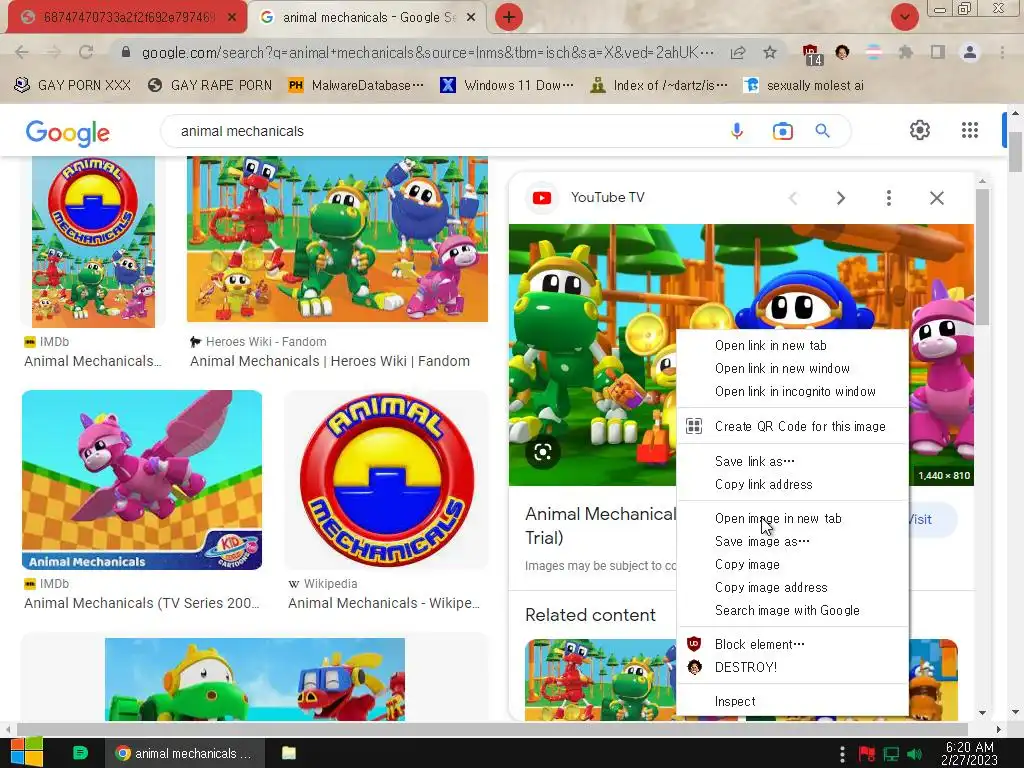Screen dimensions: 1024x768
Task: Choose Copy image from context menu
Action: click(x=792, y=564)
